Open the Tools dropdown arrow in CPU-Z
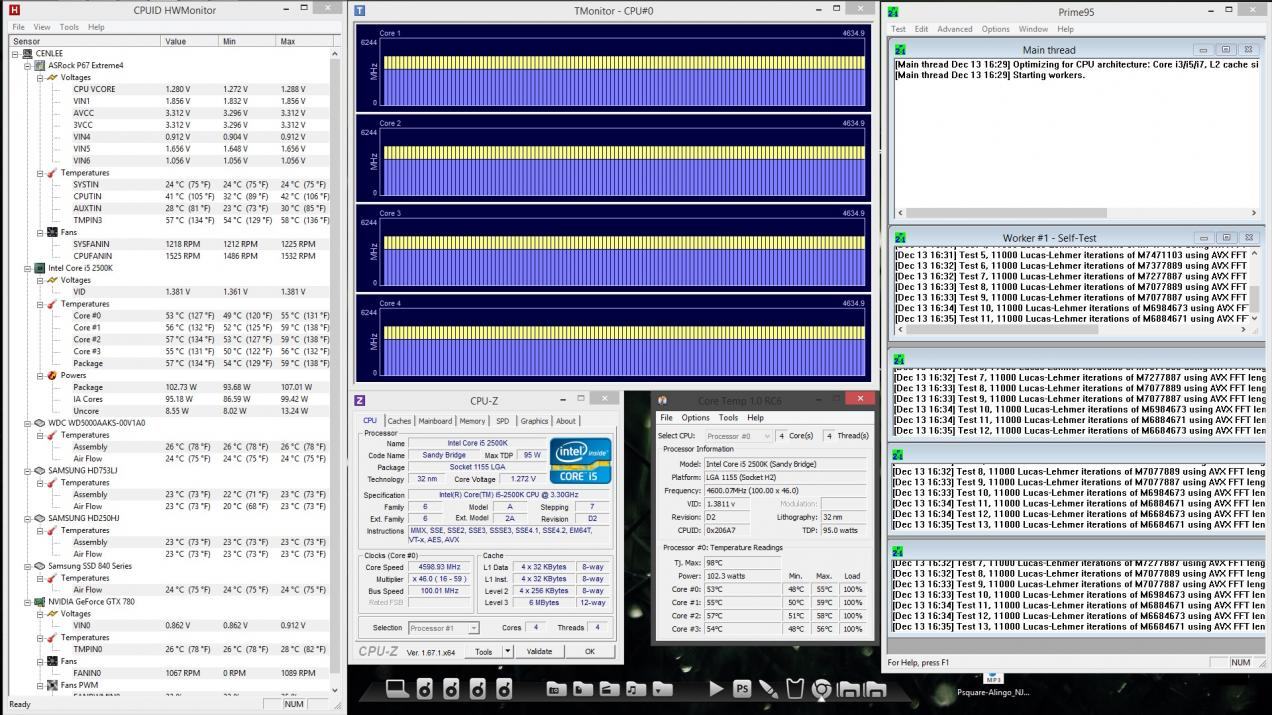Image resolution: width=1272 pixels, height=715 pixels. tap(507, 651)
